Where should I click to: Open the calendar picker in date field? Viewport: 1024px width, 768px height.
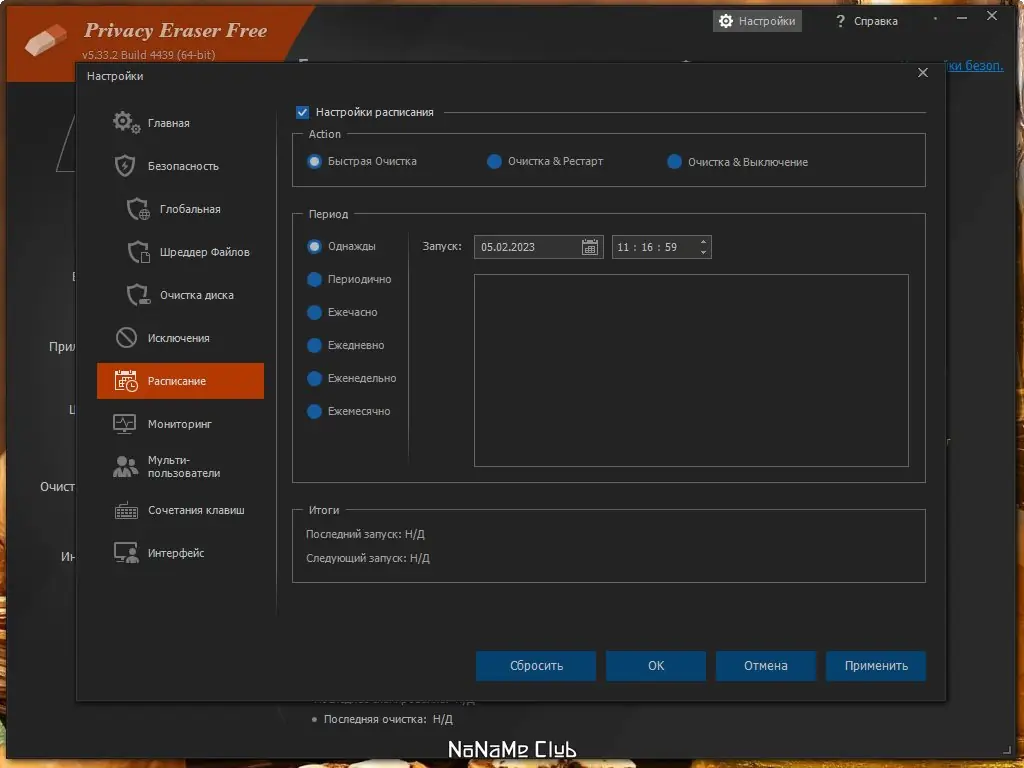pos(590,247)
